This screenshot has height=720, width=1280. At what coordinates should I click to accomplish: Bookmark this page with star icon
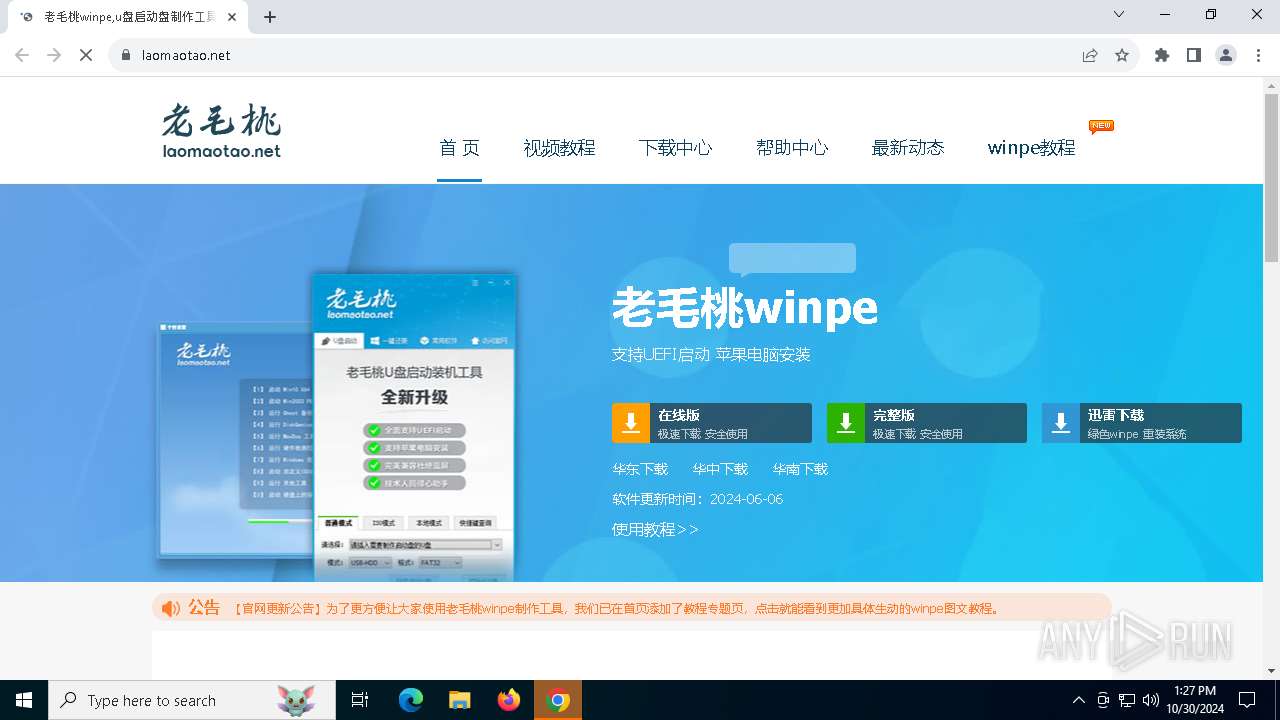[x=1122, y=55]
